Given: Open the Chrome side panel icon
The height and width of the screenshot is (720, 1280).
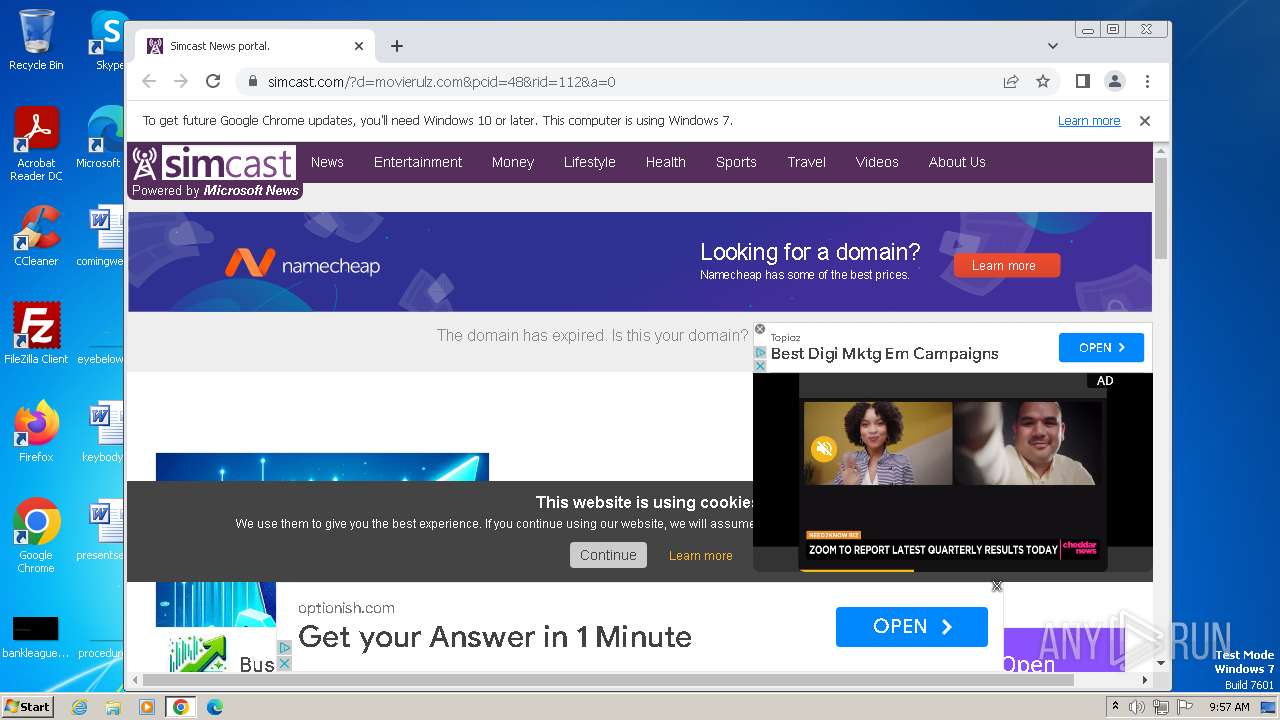Looking at the screenshot, I should click(x=1082, y=81).
